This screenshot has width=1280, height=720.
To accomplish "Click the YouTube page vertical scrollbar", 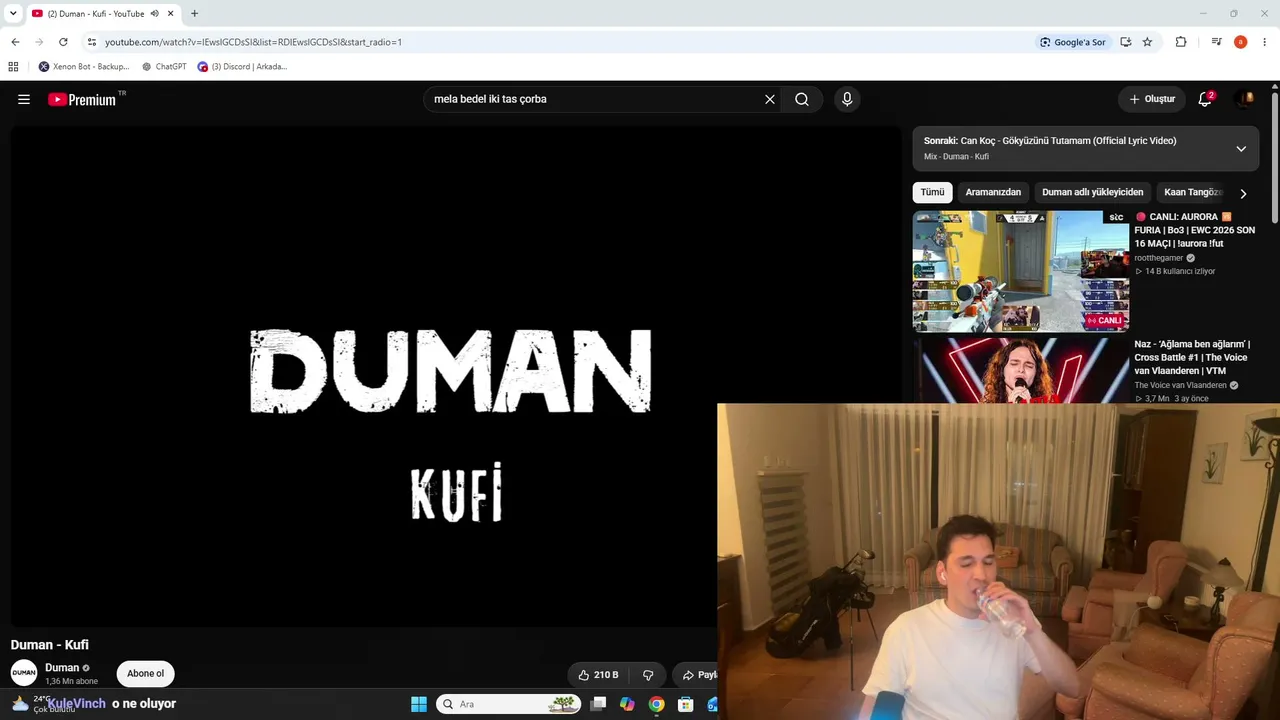I will [x=1275, y=160].
